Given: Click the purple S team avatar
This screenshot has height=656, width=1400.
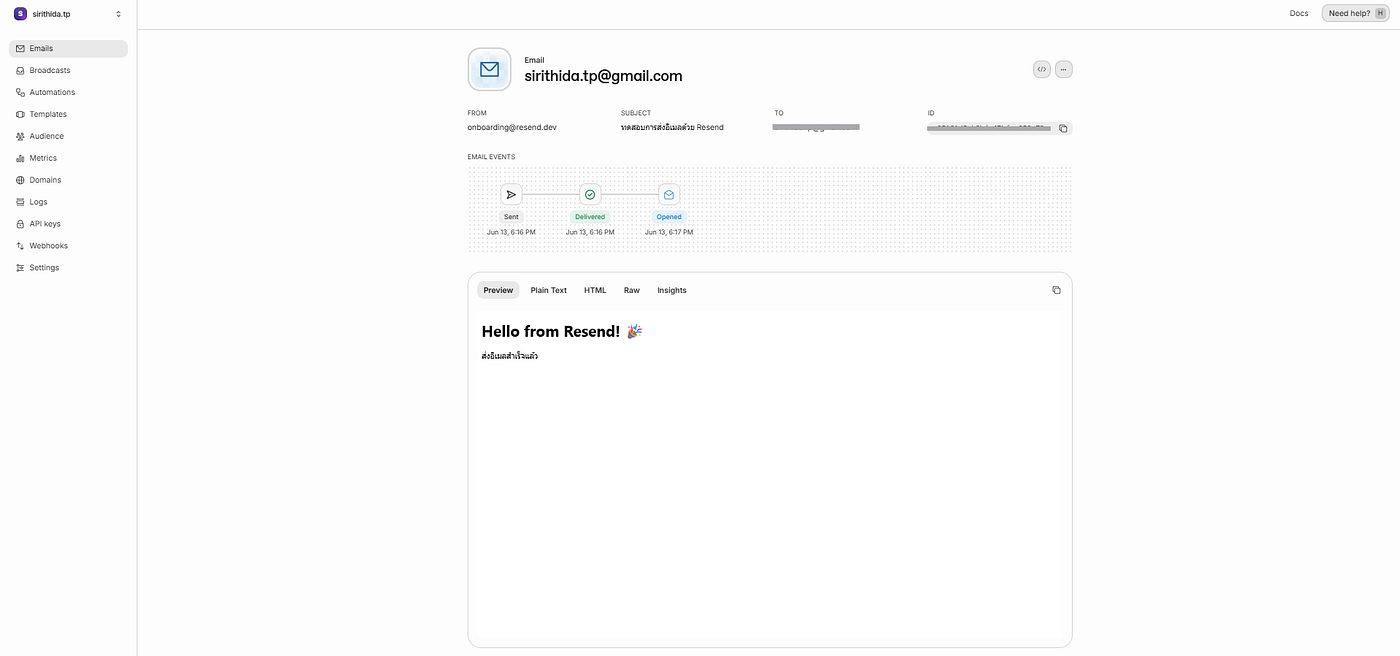Looking at the screenshot, I should (20, 14).
